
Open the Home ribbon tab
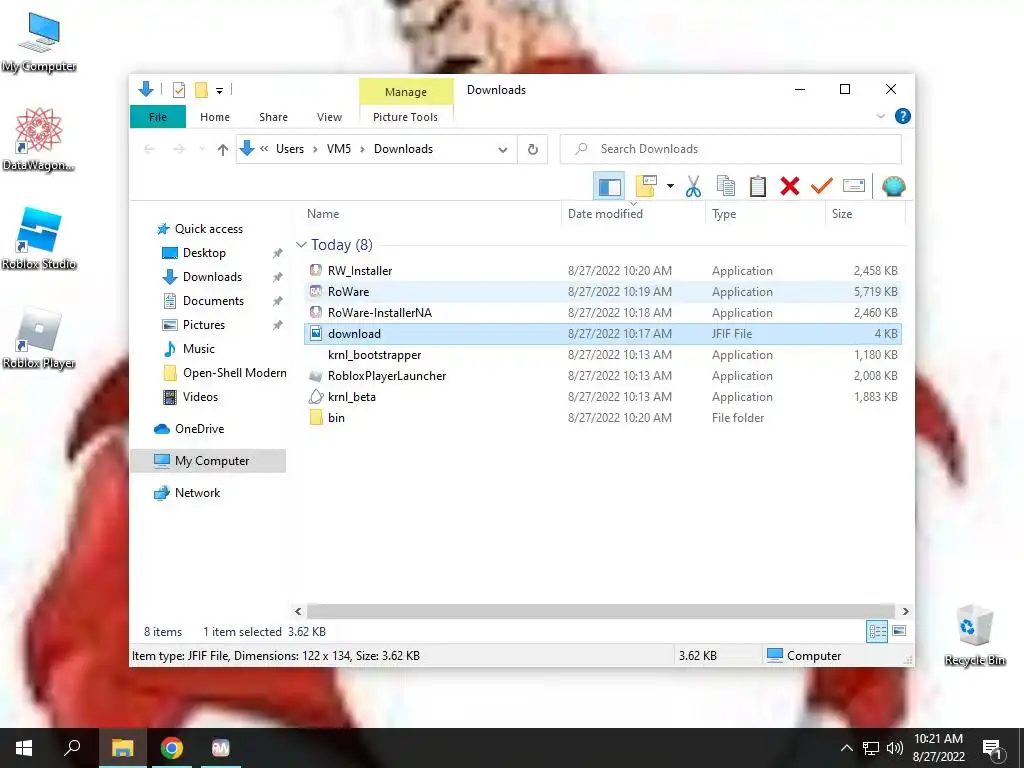pos(215,117)
